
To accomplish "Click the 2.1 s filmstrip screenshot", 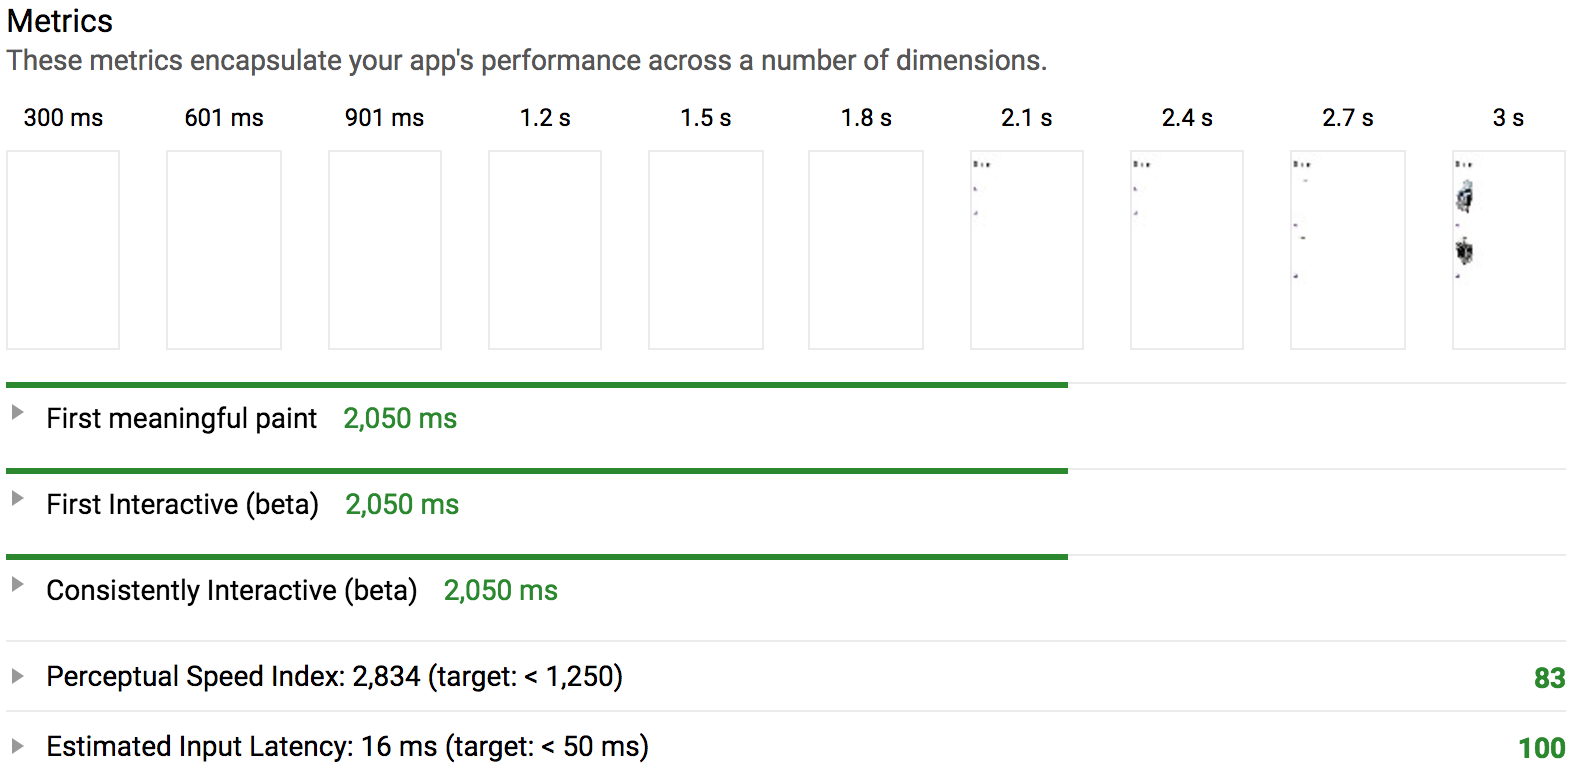I will point(1027,250).
